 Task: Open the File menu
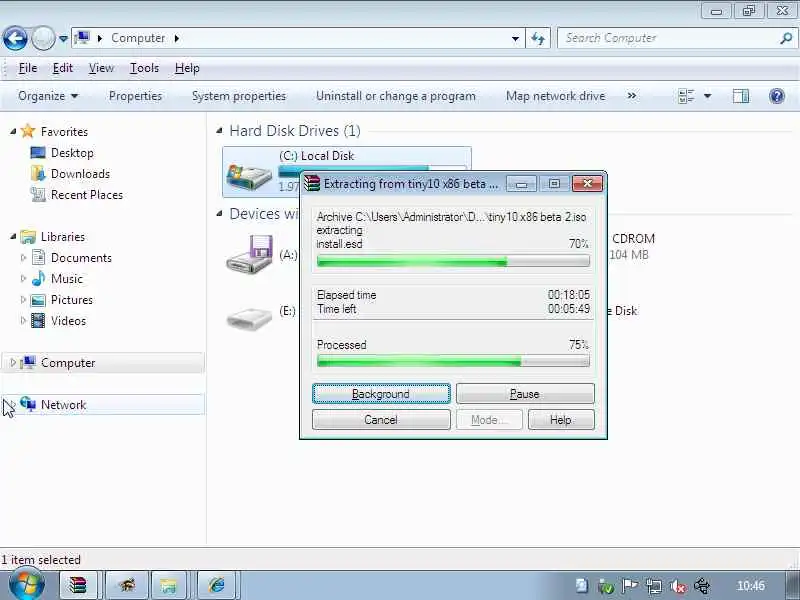[28, 68]
